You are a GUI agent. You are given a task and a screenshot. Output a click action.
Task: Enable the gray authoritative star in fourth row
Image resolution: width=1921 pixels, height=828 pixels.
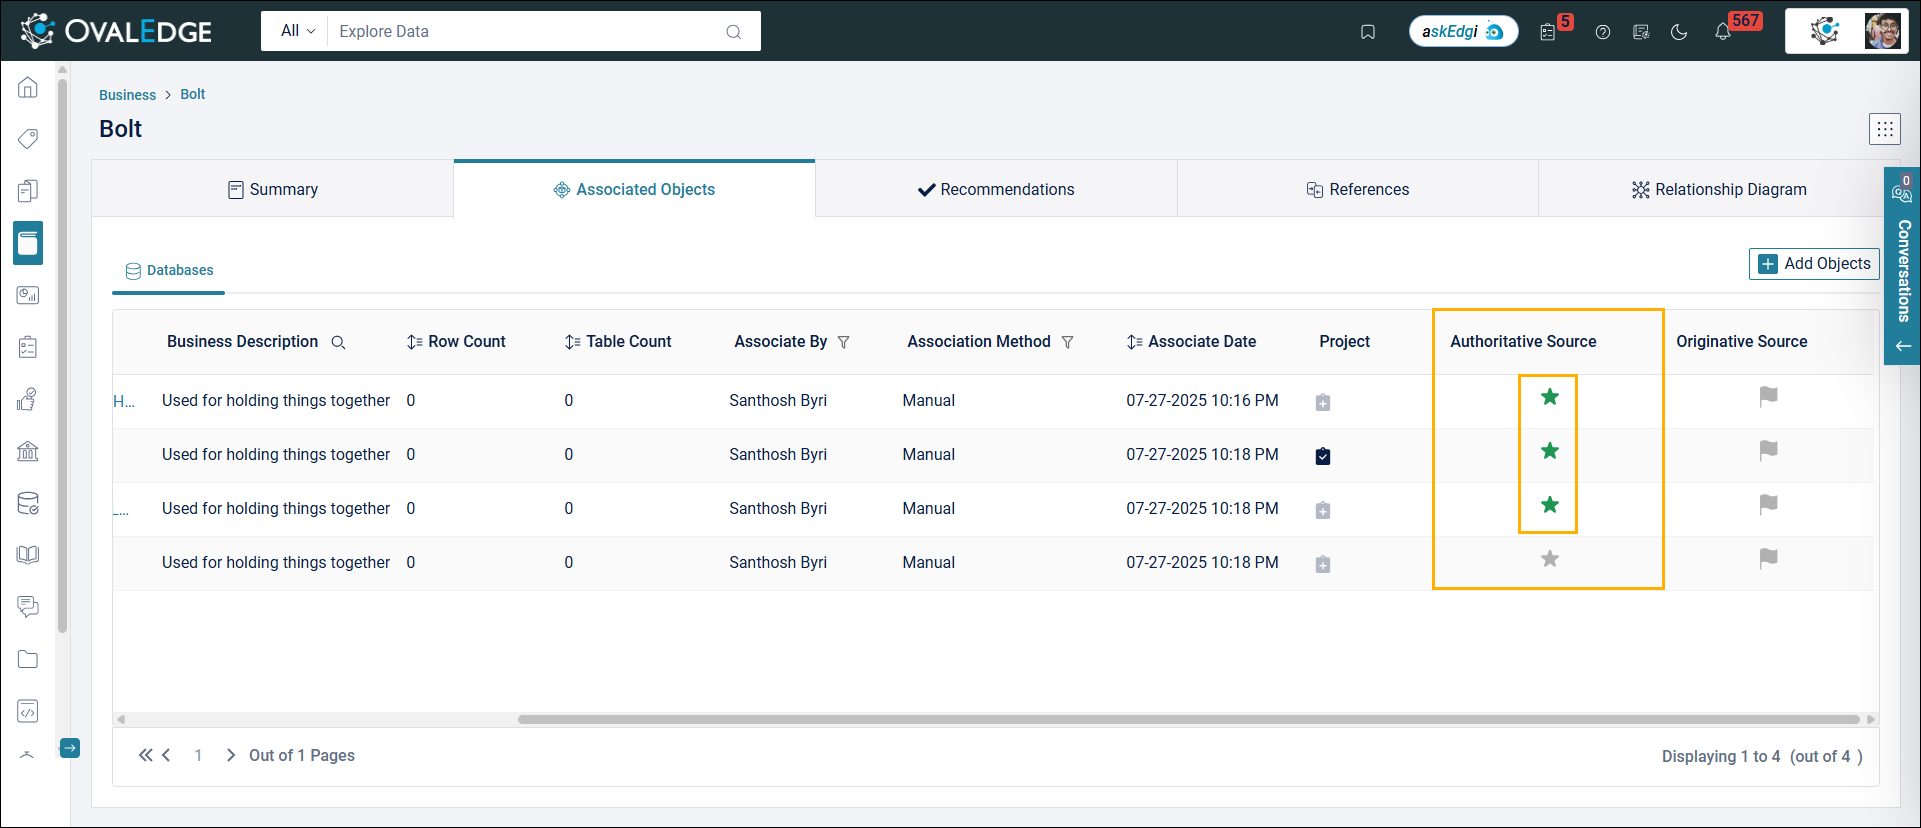pyautogui.click(x=1549, y=559)
